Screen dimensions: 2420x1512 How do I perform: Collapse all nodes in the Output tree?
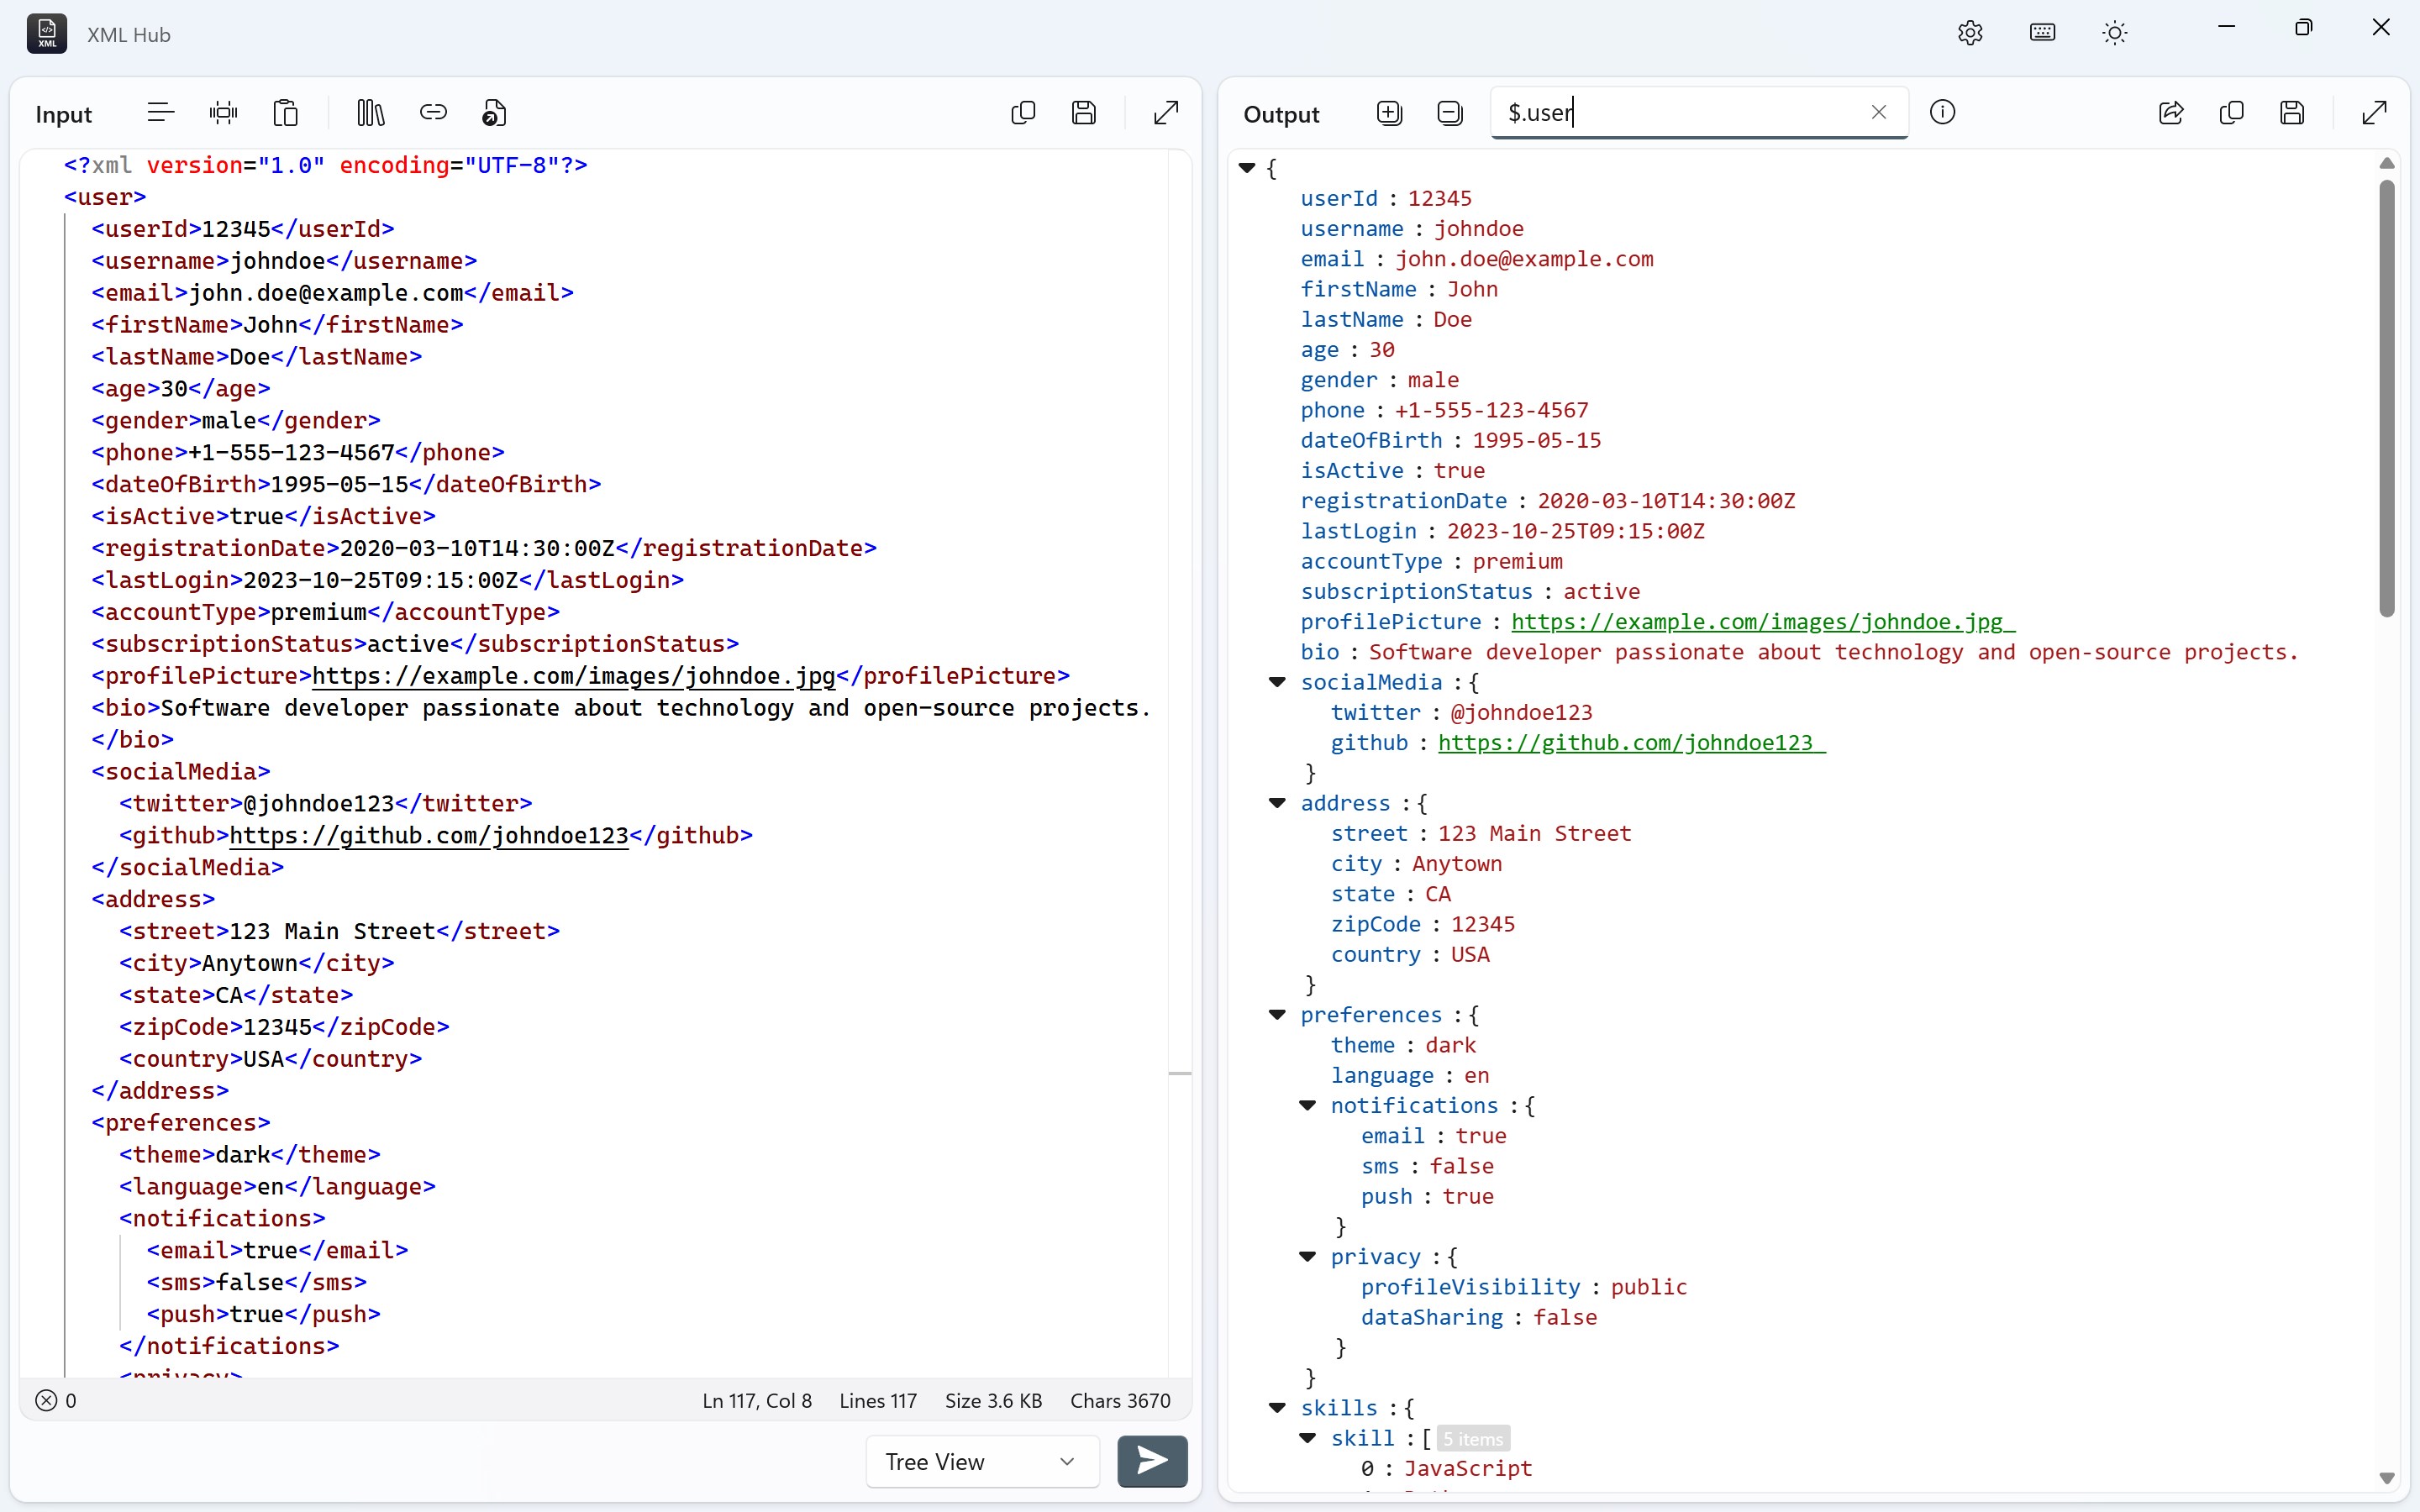coord(1449,112)
